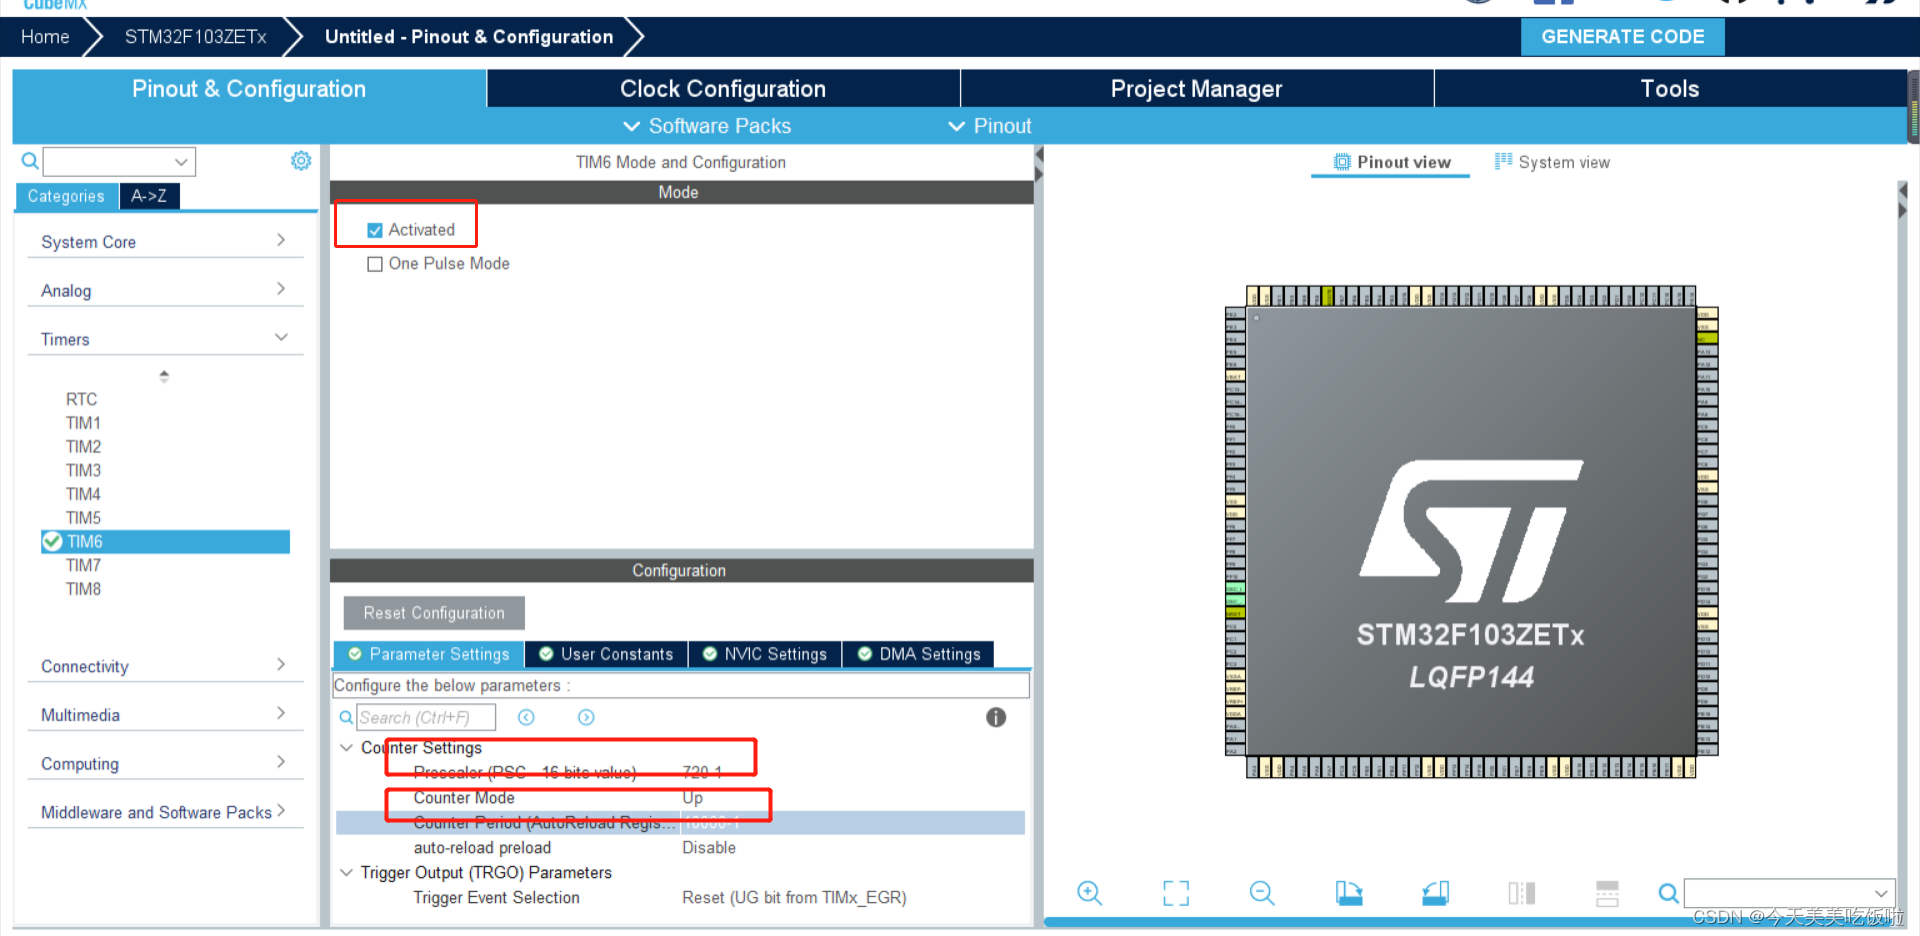The image size is (1920, 936).
Task: Sort the Timers list with the arrow icon
Action: click(x=164, y=376)
